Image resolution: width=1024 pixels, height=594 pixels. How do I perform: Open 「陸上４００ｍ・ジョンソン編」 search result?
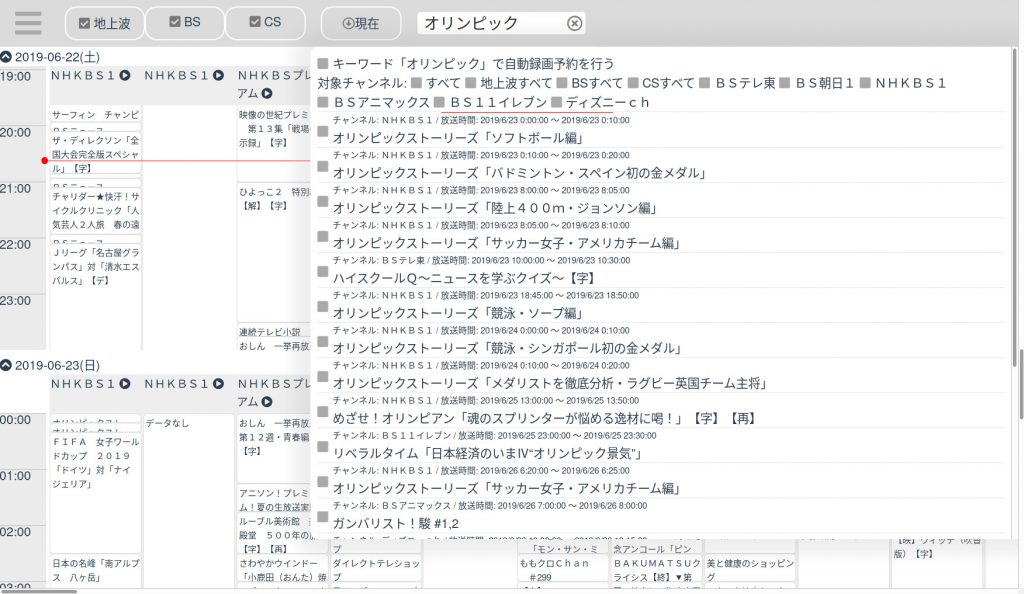pos(495,208)
